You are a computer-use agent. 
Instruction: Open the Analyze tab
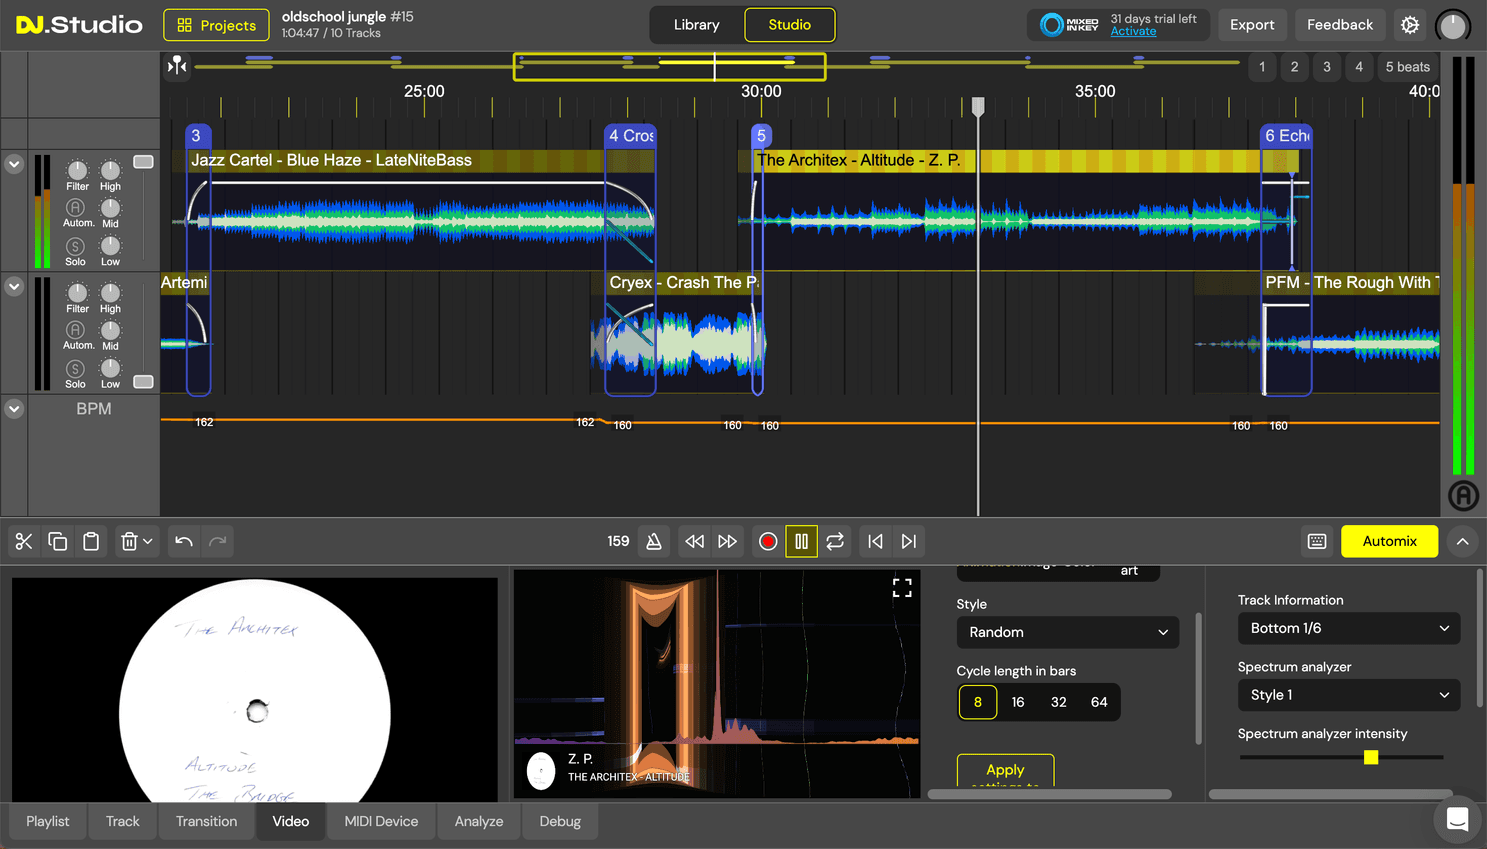click(479, 821)
